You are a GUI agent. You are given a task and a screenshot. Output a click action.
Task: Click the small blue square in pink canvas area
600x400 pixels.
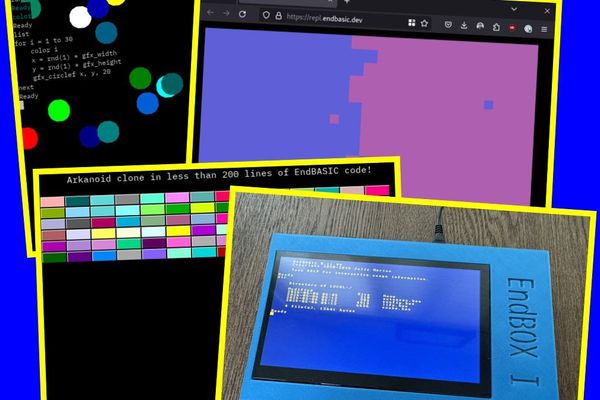tap(488, 105)
